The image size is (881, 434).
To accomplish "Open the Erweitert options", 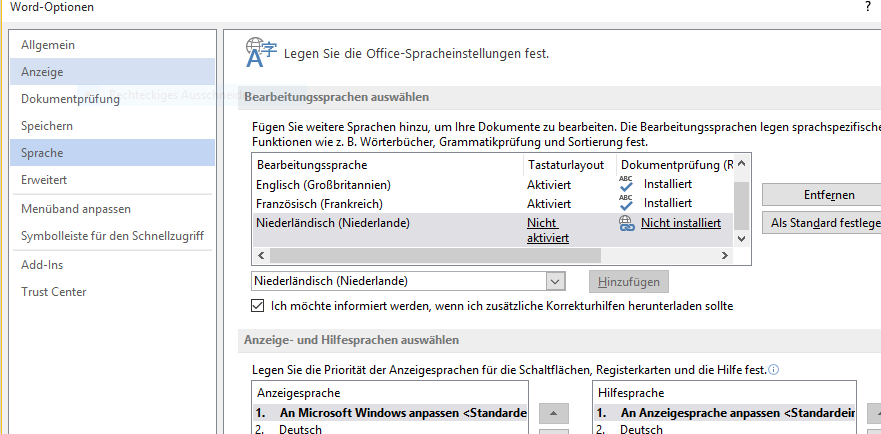I will coord(112,180).
